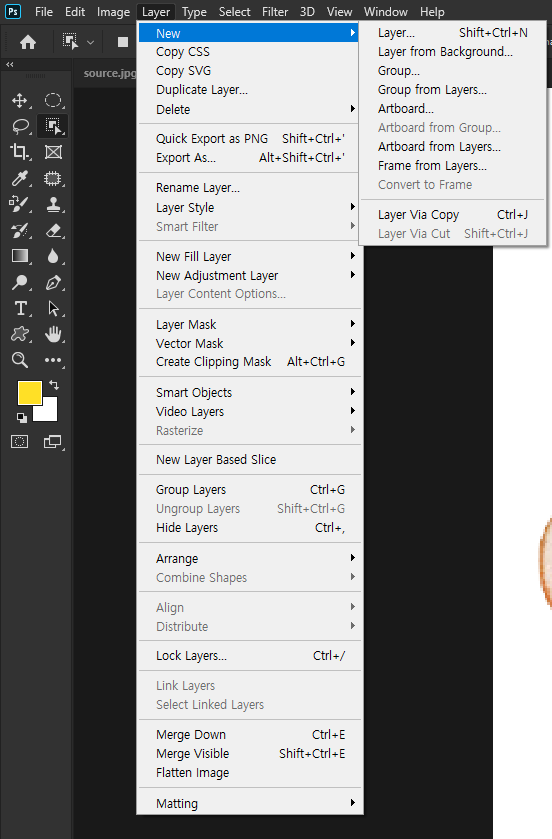Expand the Delete submenu
The width and height of the screenshot is (552, 839).
249,109
